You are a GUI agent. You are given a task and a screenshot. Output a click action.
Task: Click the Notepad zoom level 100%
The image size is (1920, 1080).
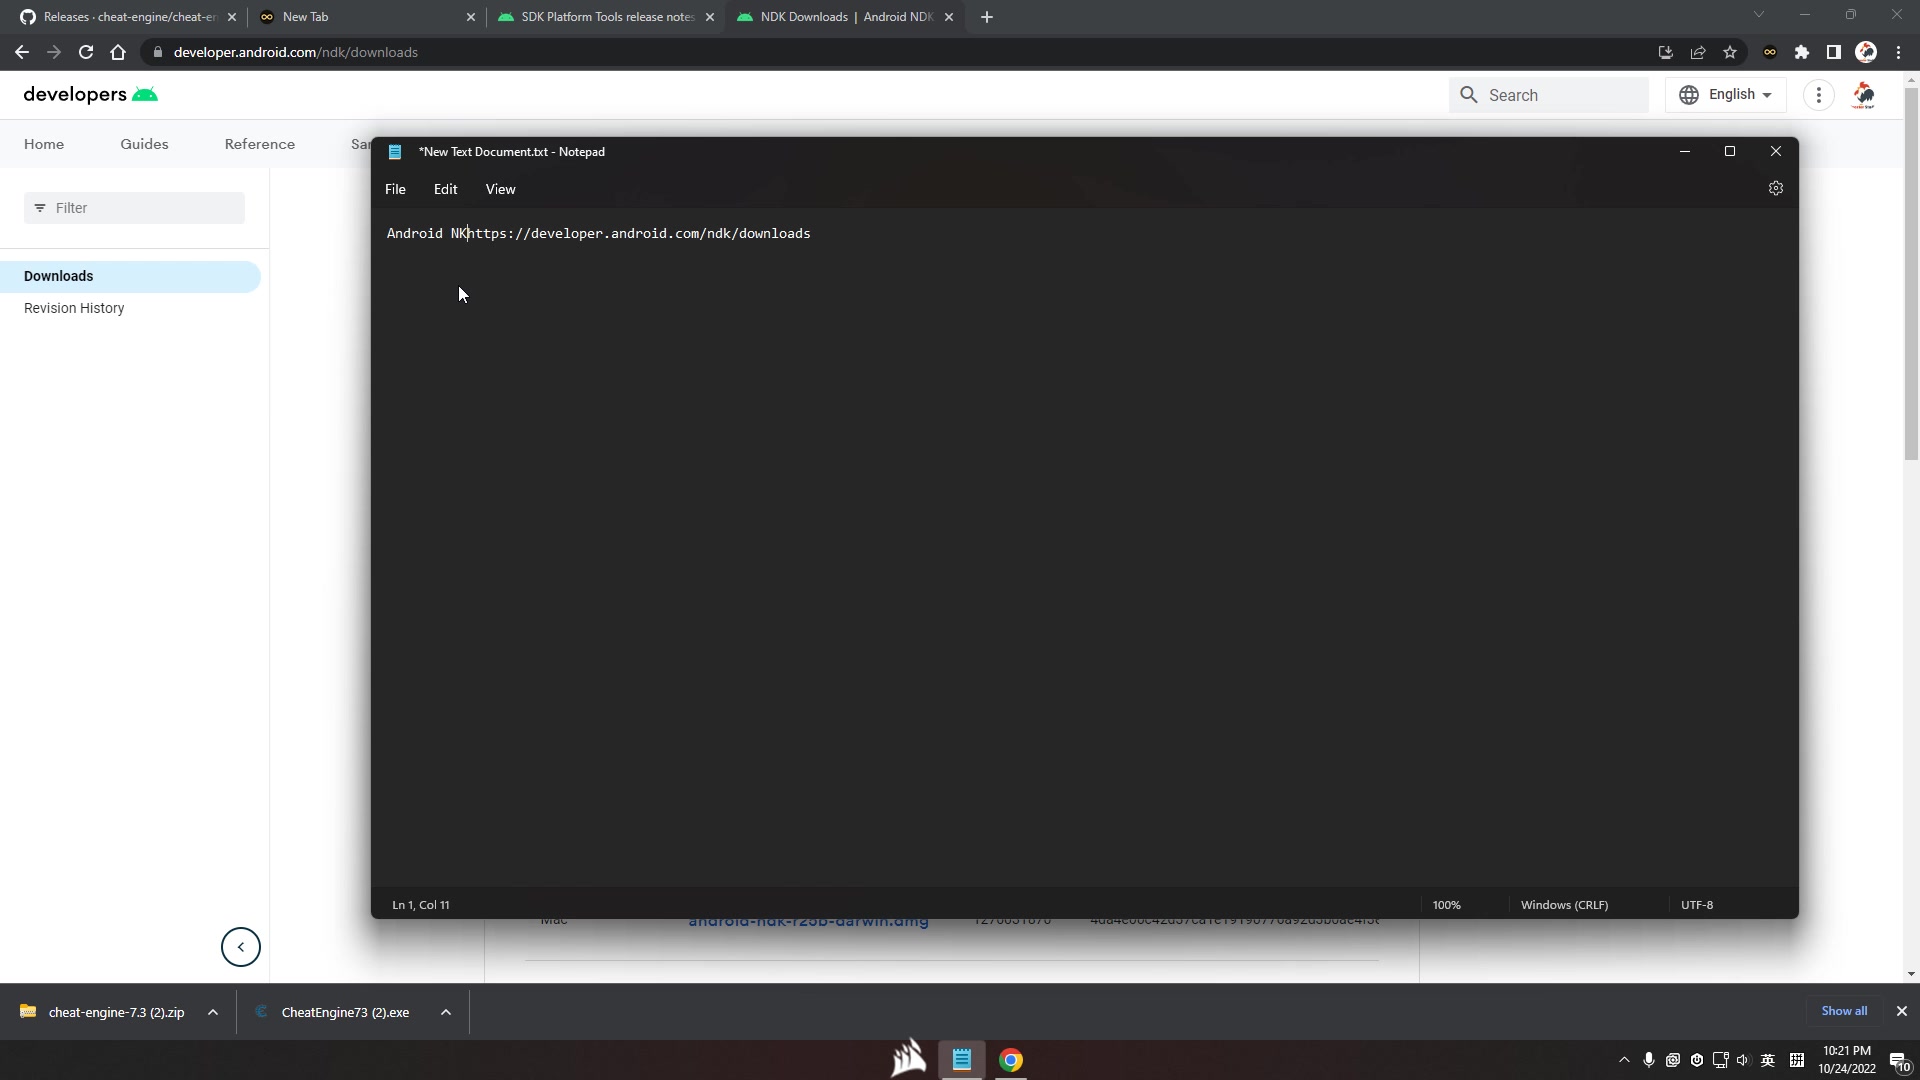click(x=1446, y=904)
